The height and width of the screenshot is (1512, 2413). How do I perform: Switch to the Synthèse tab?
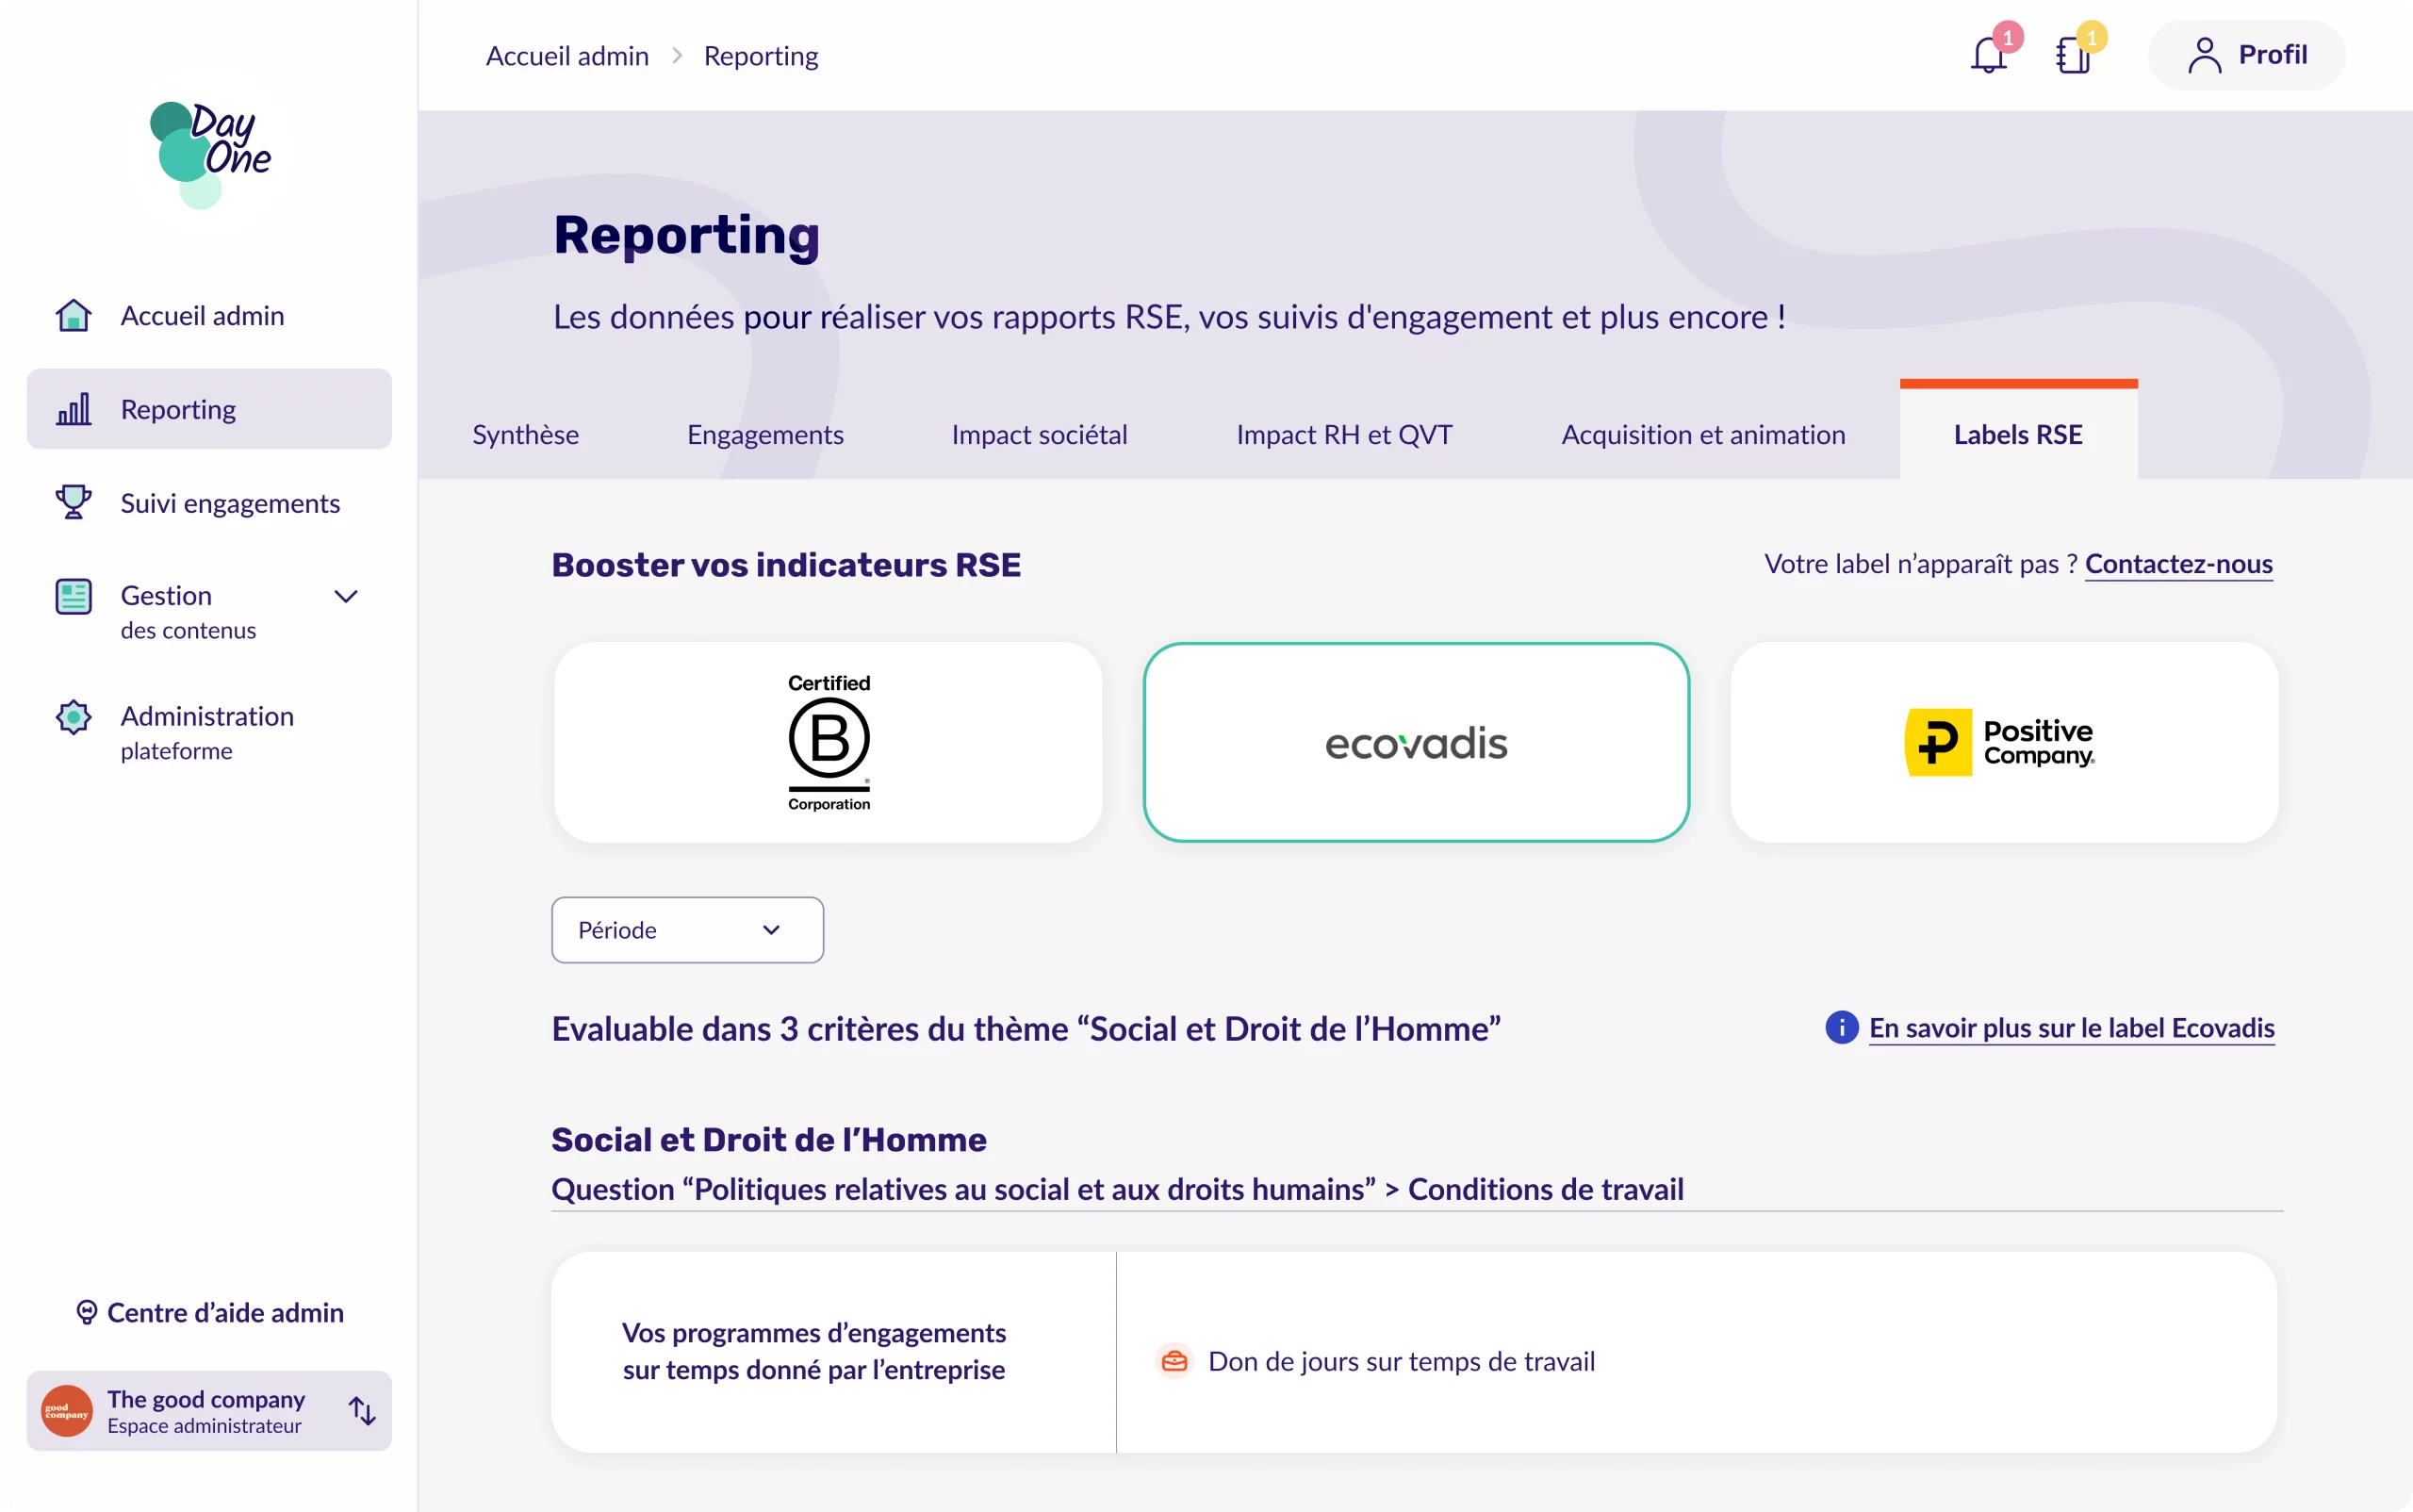(525, 434)
